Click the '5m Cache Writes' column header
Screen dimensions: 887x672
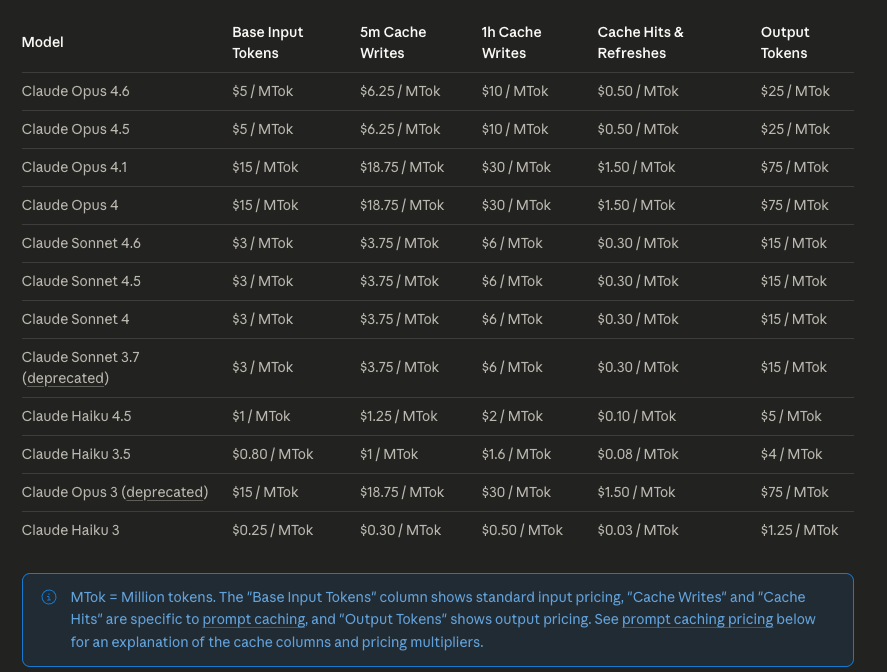click(393, 42)
